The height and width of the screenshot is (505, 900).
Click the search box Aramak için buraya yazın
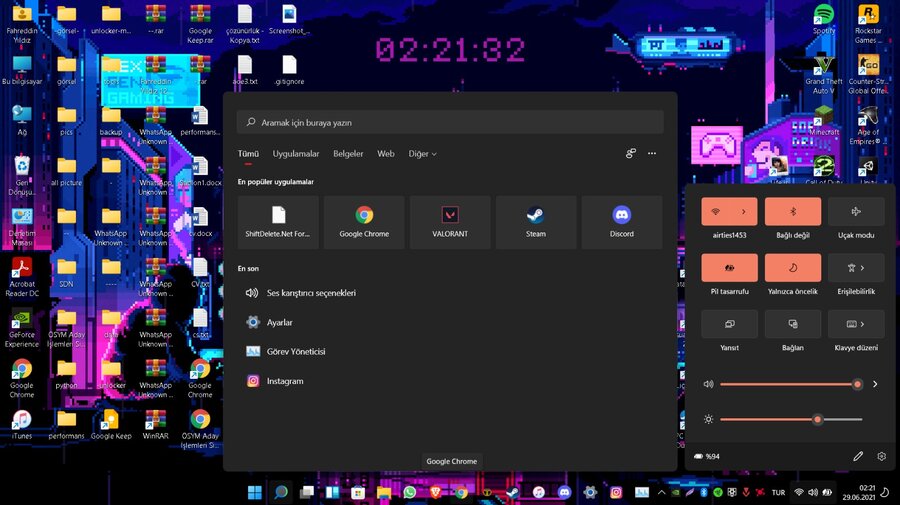tap(450, 122)
